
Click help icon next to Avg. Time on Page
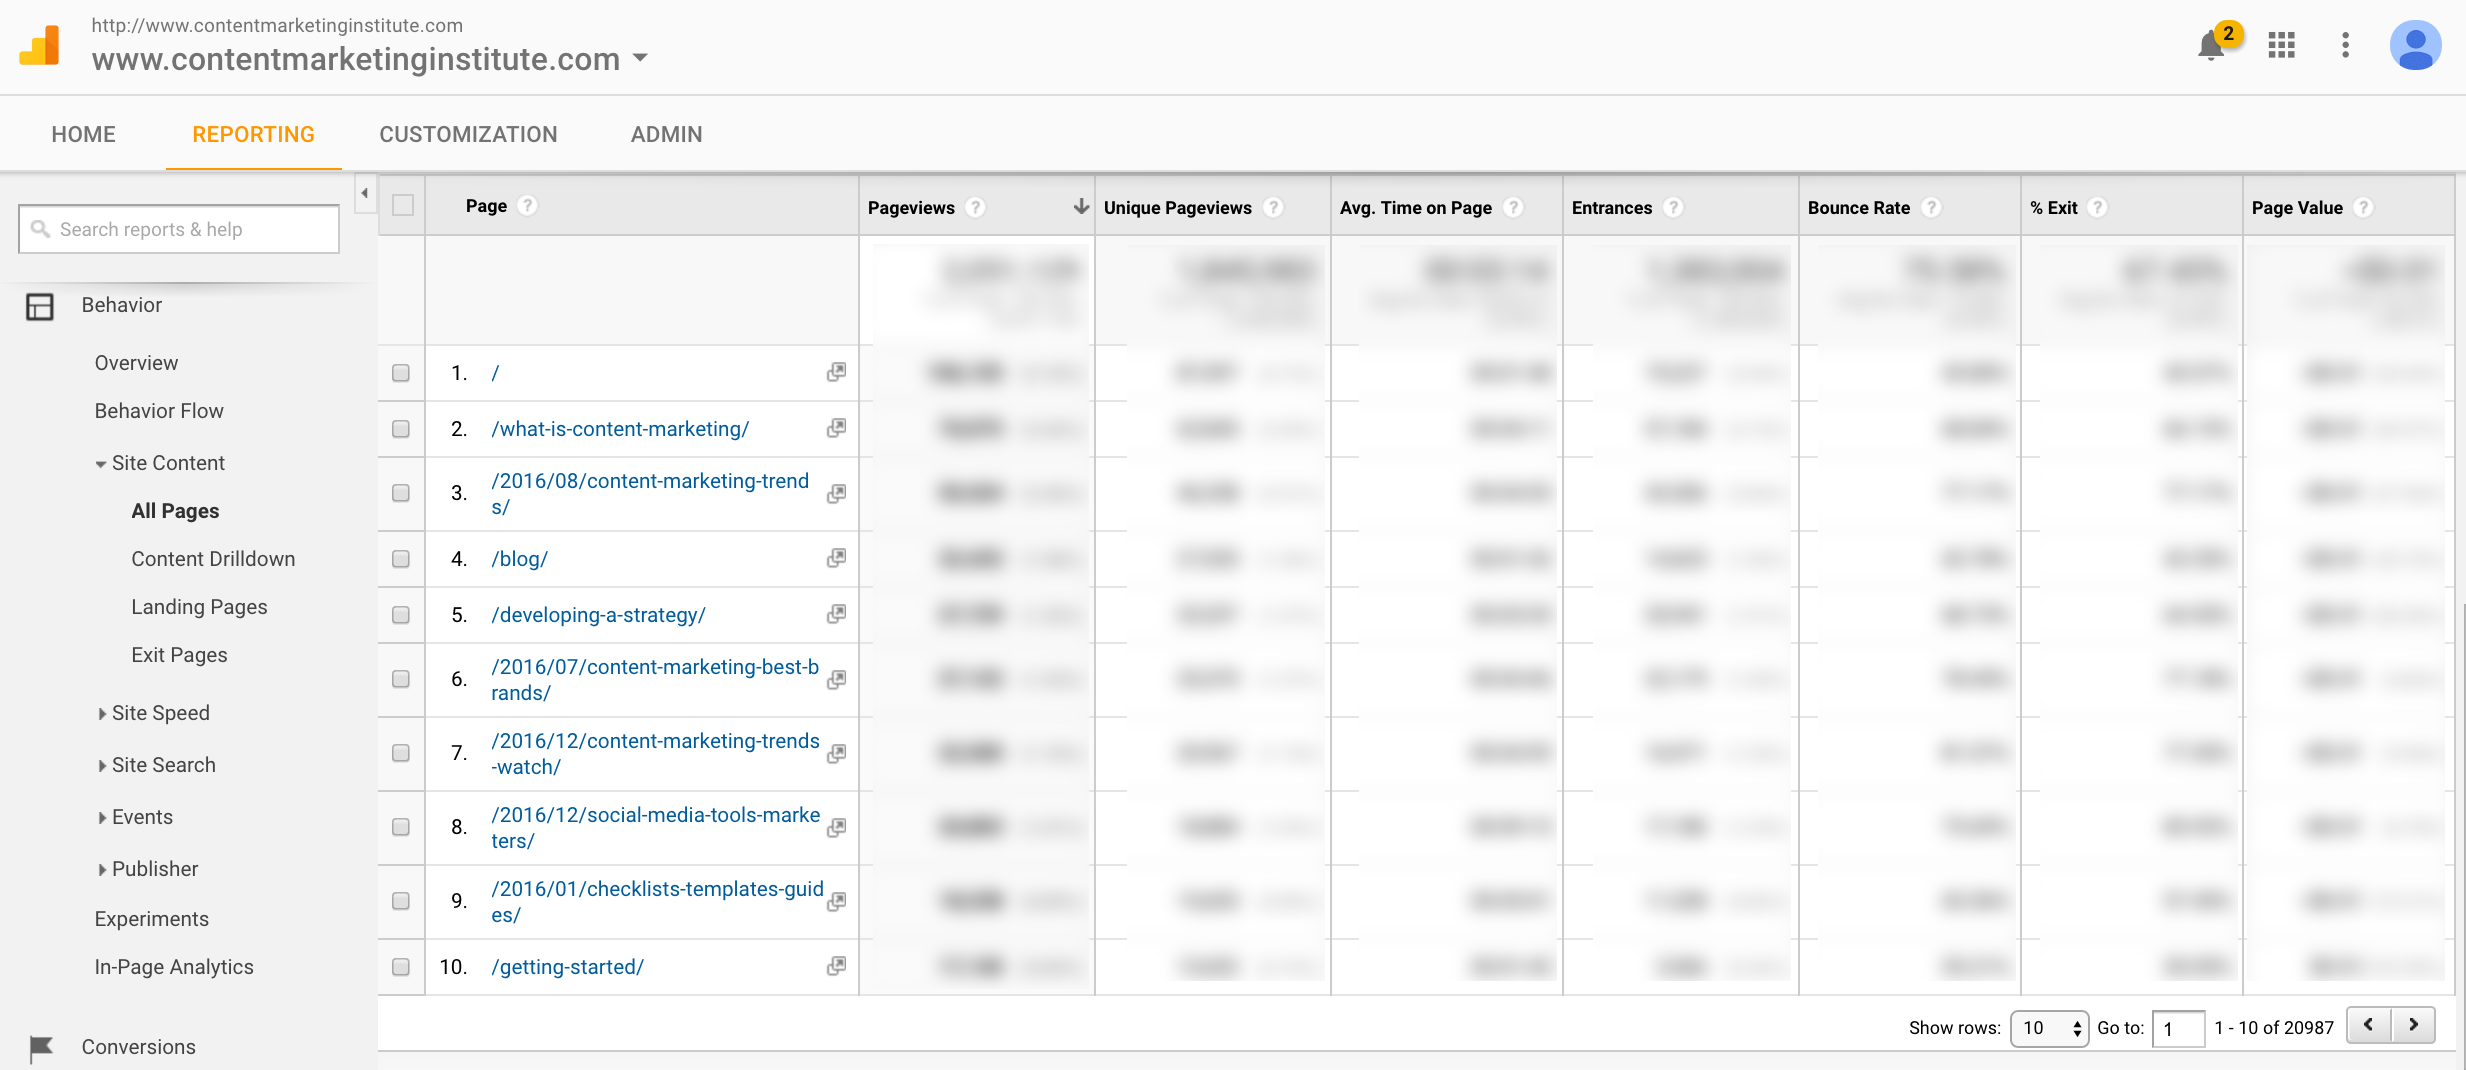[x=1513, y=207]
